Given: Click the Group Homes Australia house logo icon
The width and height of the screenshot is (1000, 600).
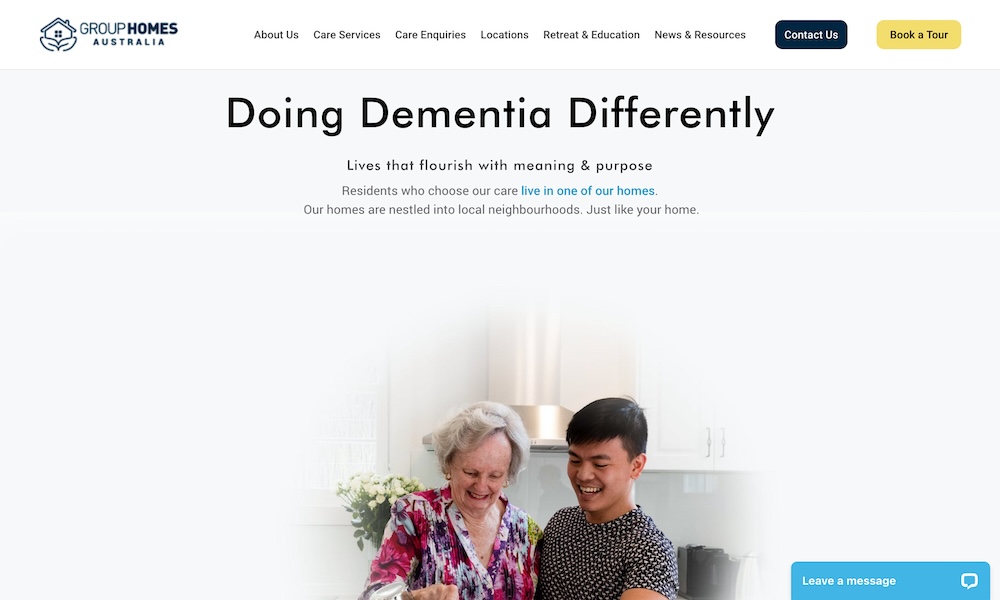Looking at the screenshot, I should point(58,34).
